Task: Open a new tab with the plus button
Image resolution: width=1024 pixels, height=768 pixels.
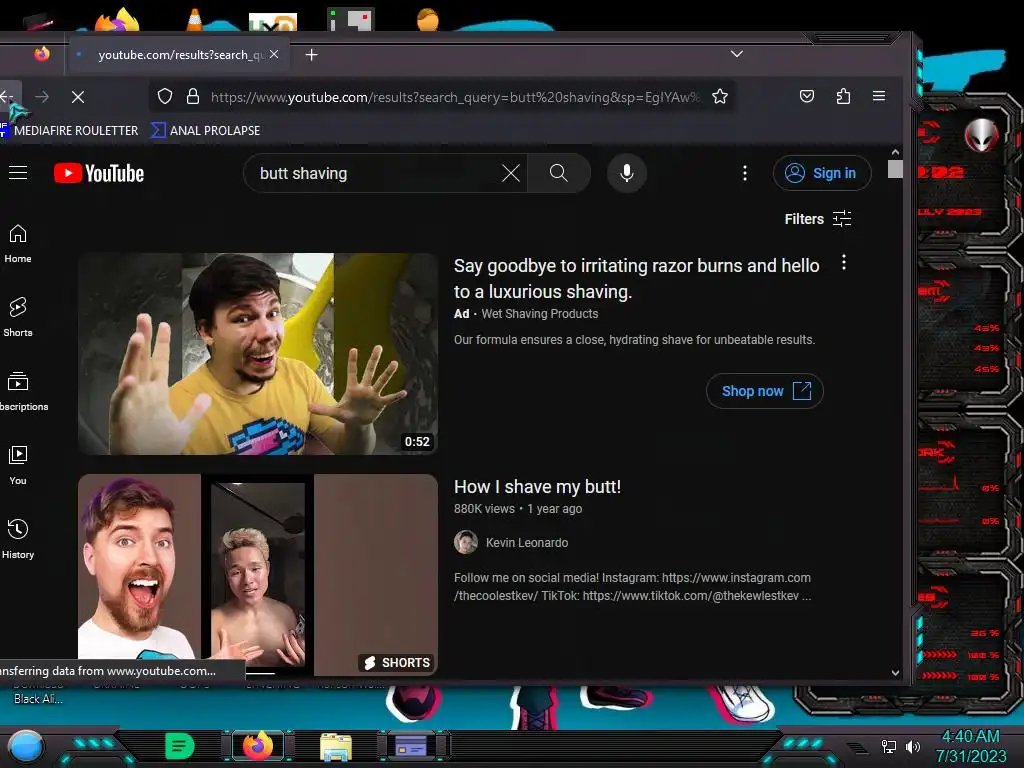Action: [312, 55]
